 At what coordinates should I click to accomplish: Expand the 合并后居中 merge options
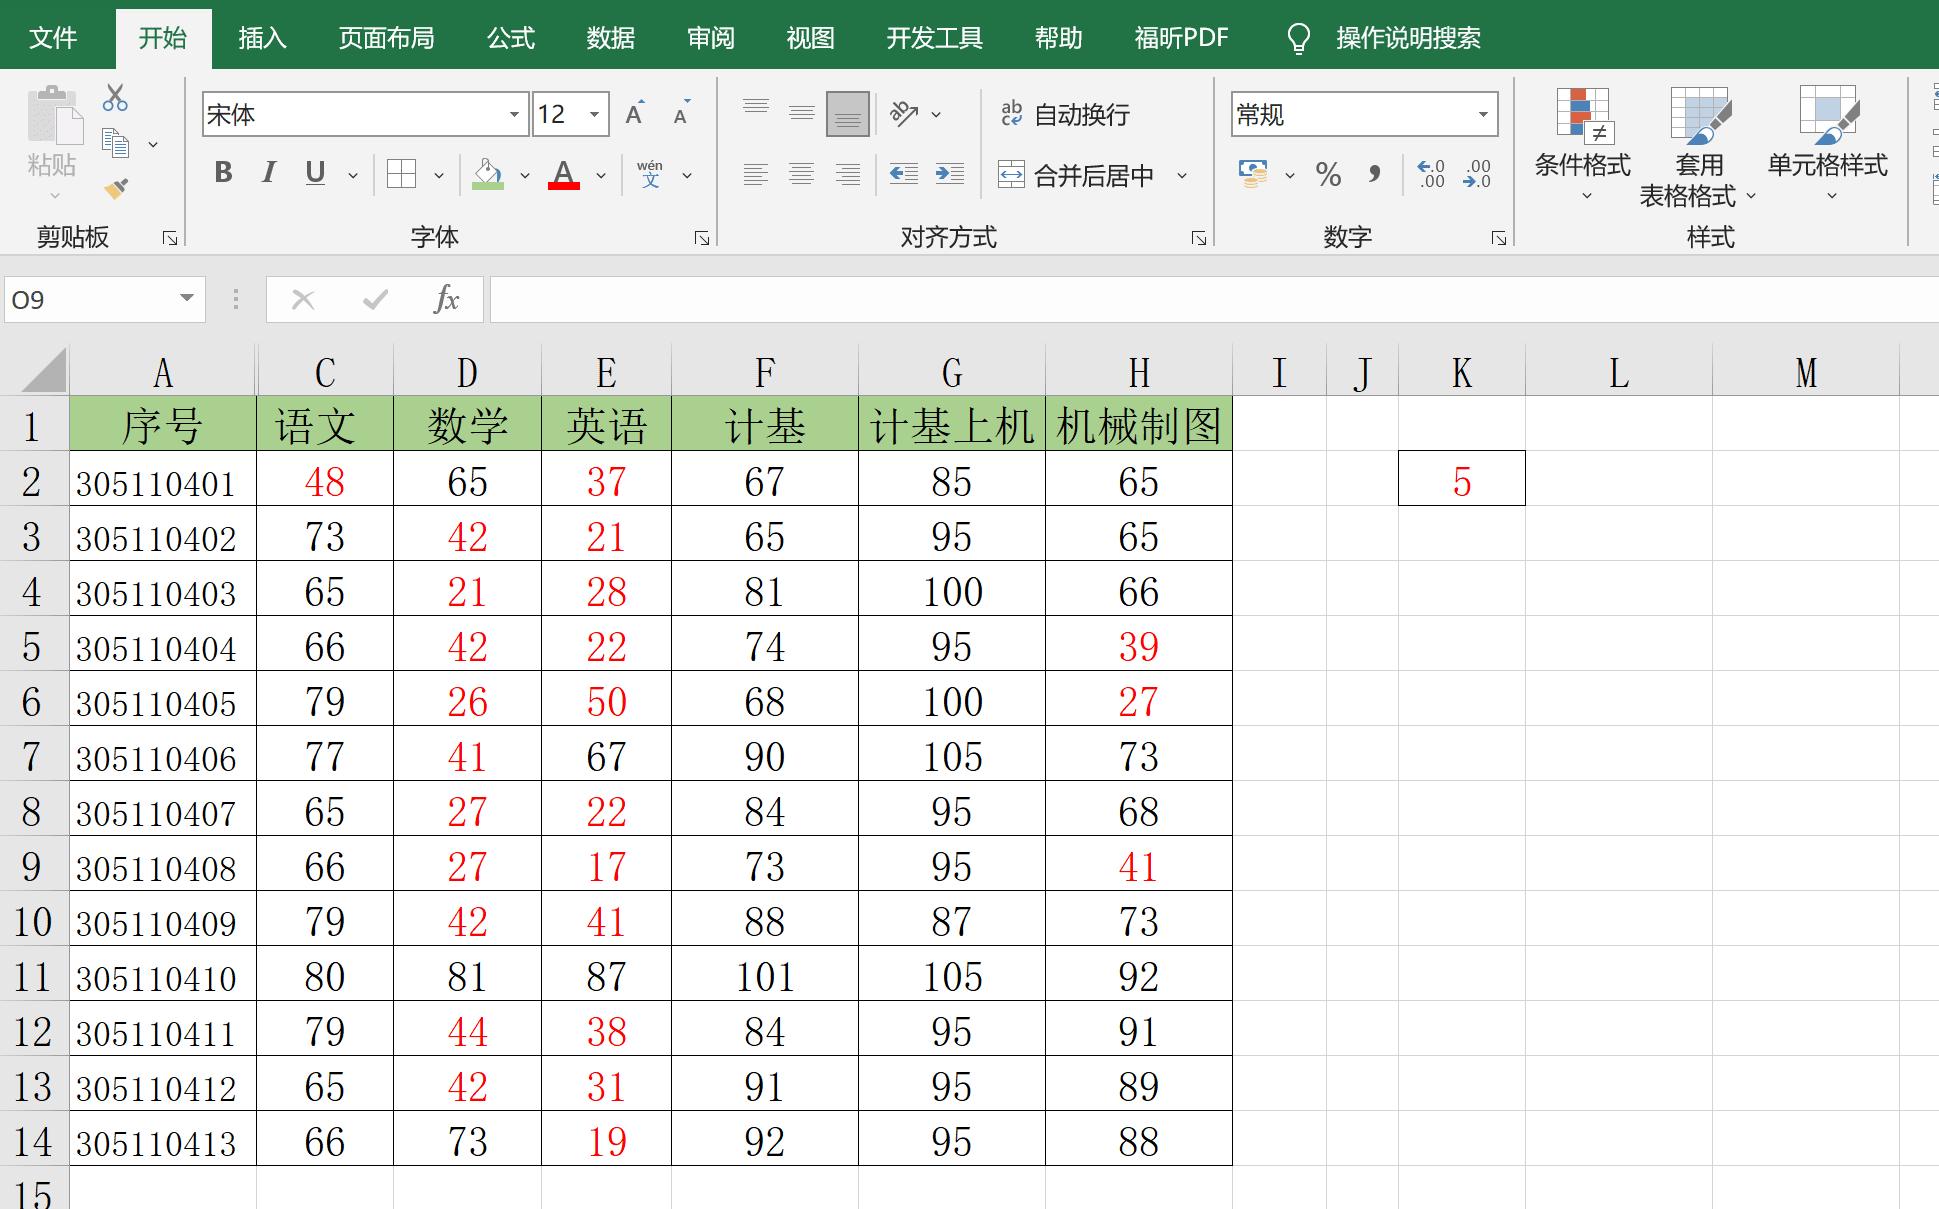1183,174
